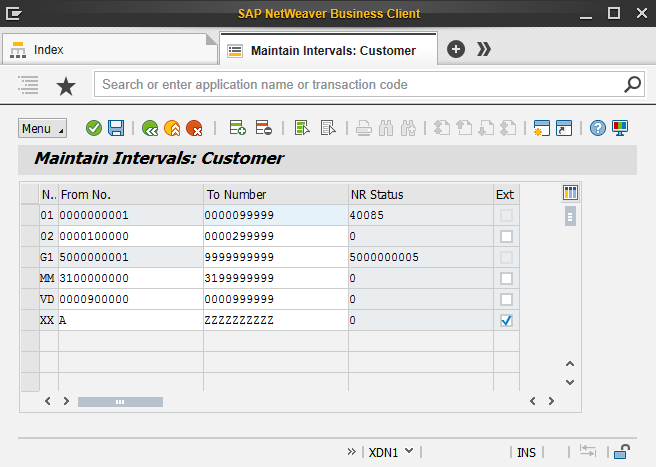The height and width of the screenshot is (467, 656).
Task: Create a new session window icon
Action: tap(541, 128)
